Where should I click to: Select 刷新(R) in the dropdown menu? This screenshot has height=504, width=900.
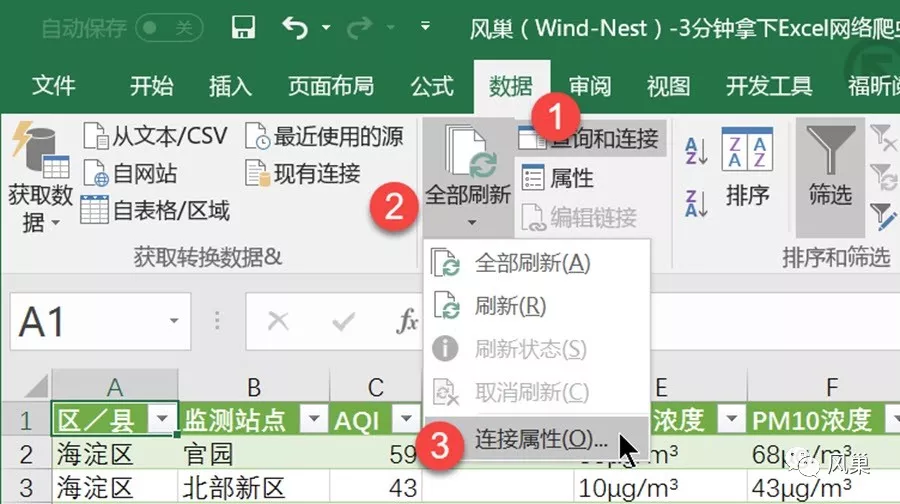[x=537, y=306]
